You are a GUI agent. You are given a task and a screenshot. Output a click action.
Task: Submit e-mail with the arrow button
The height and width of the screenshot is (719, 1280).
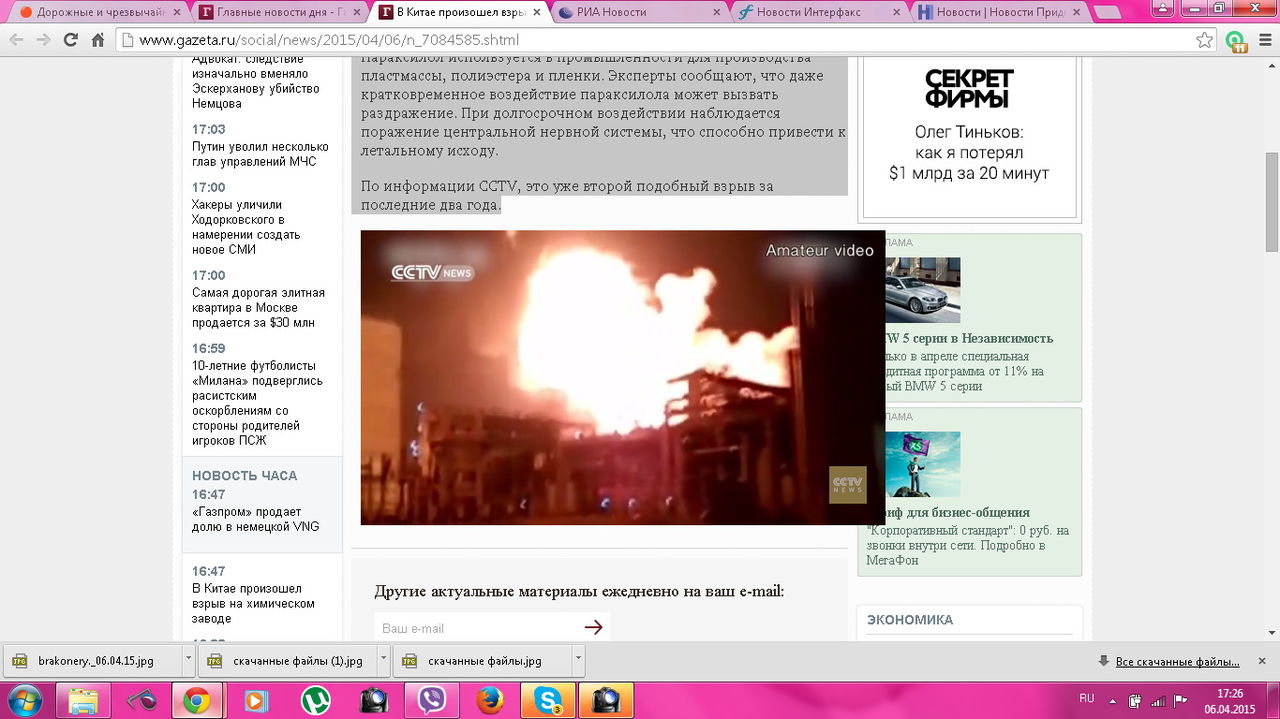click(594, 627)
